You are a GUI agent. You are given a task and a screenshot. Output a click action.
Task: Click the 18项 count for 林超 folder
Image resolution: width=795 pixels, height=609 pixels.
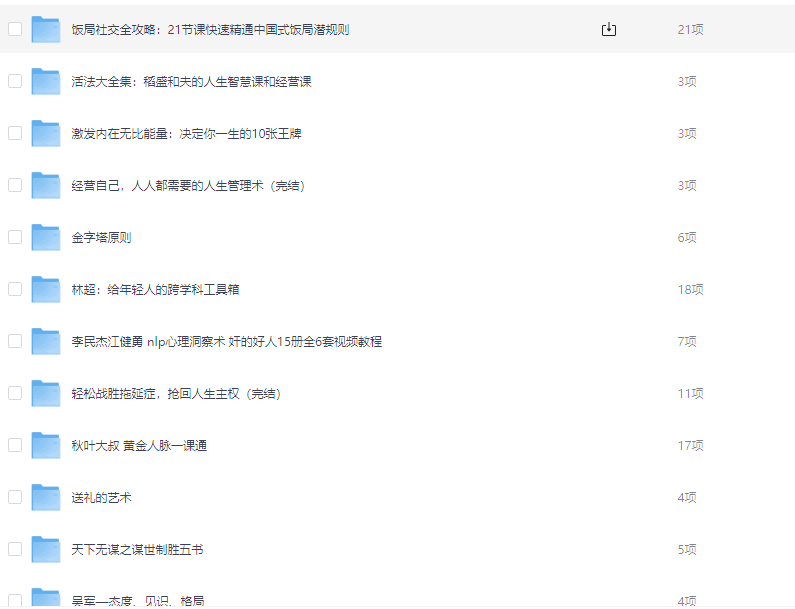(x=690, y=290)
